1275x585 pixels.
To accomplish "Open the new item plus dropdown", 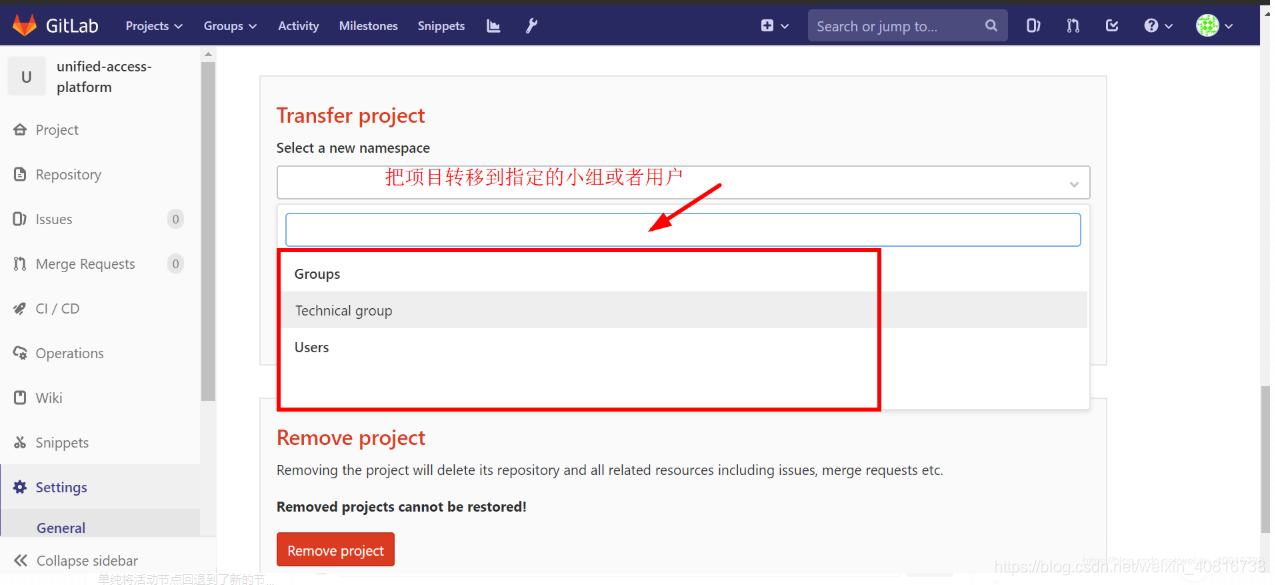I will point(774,26).
